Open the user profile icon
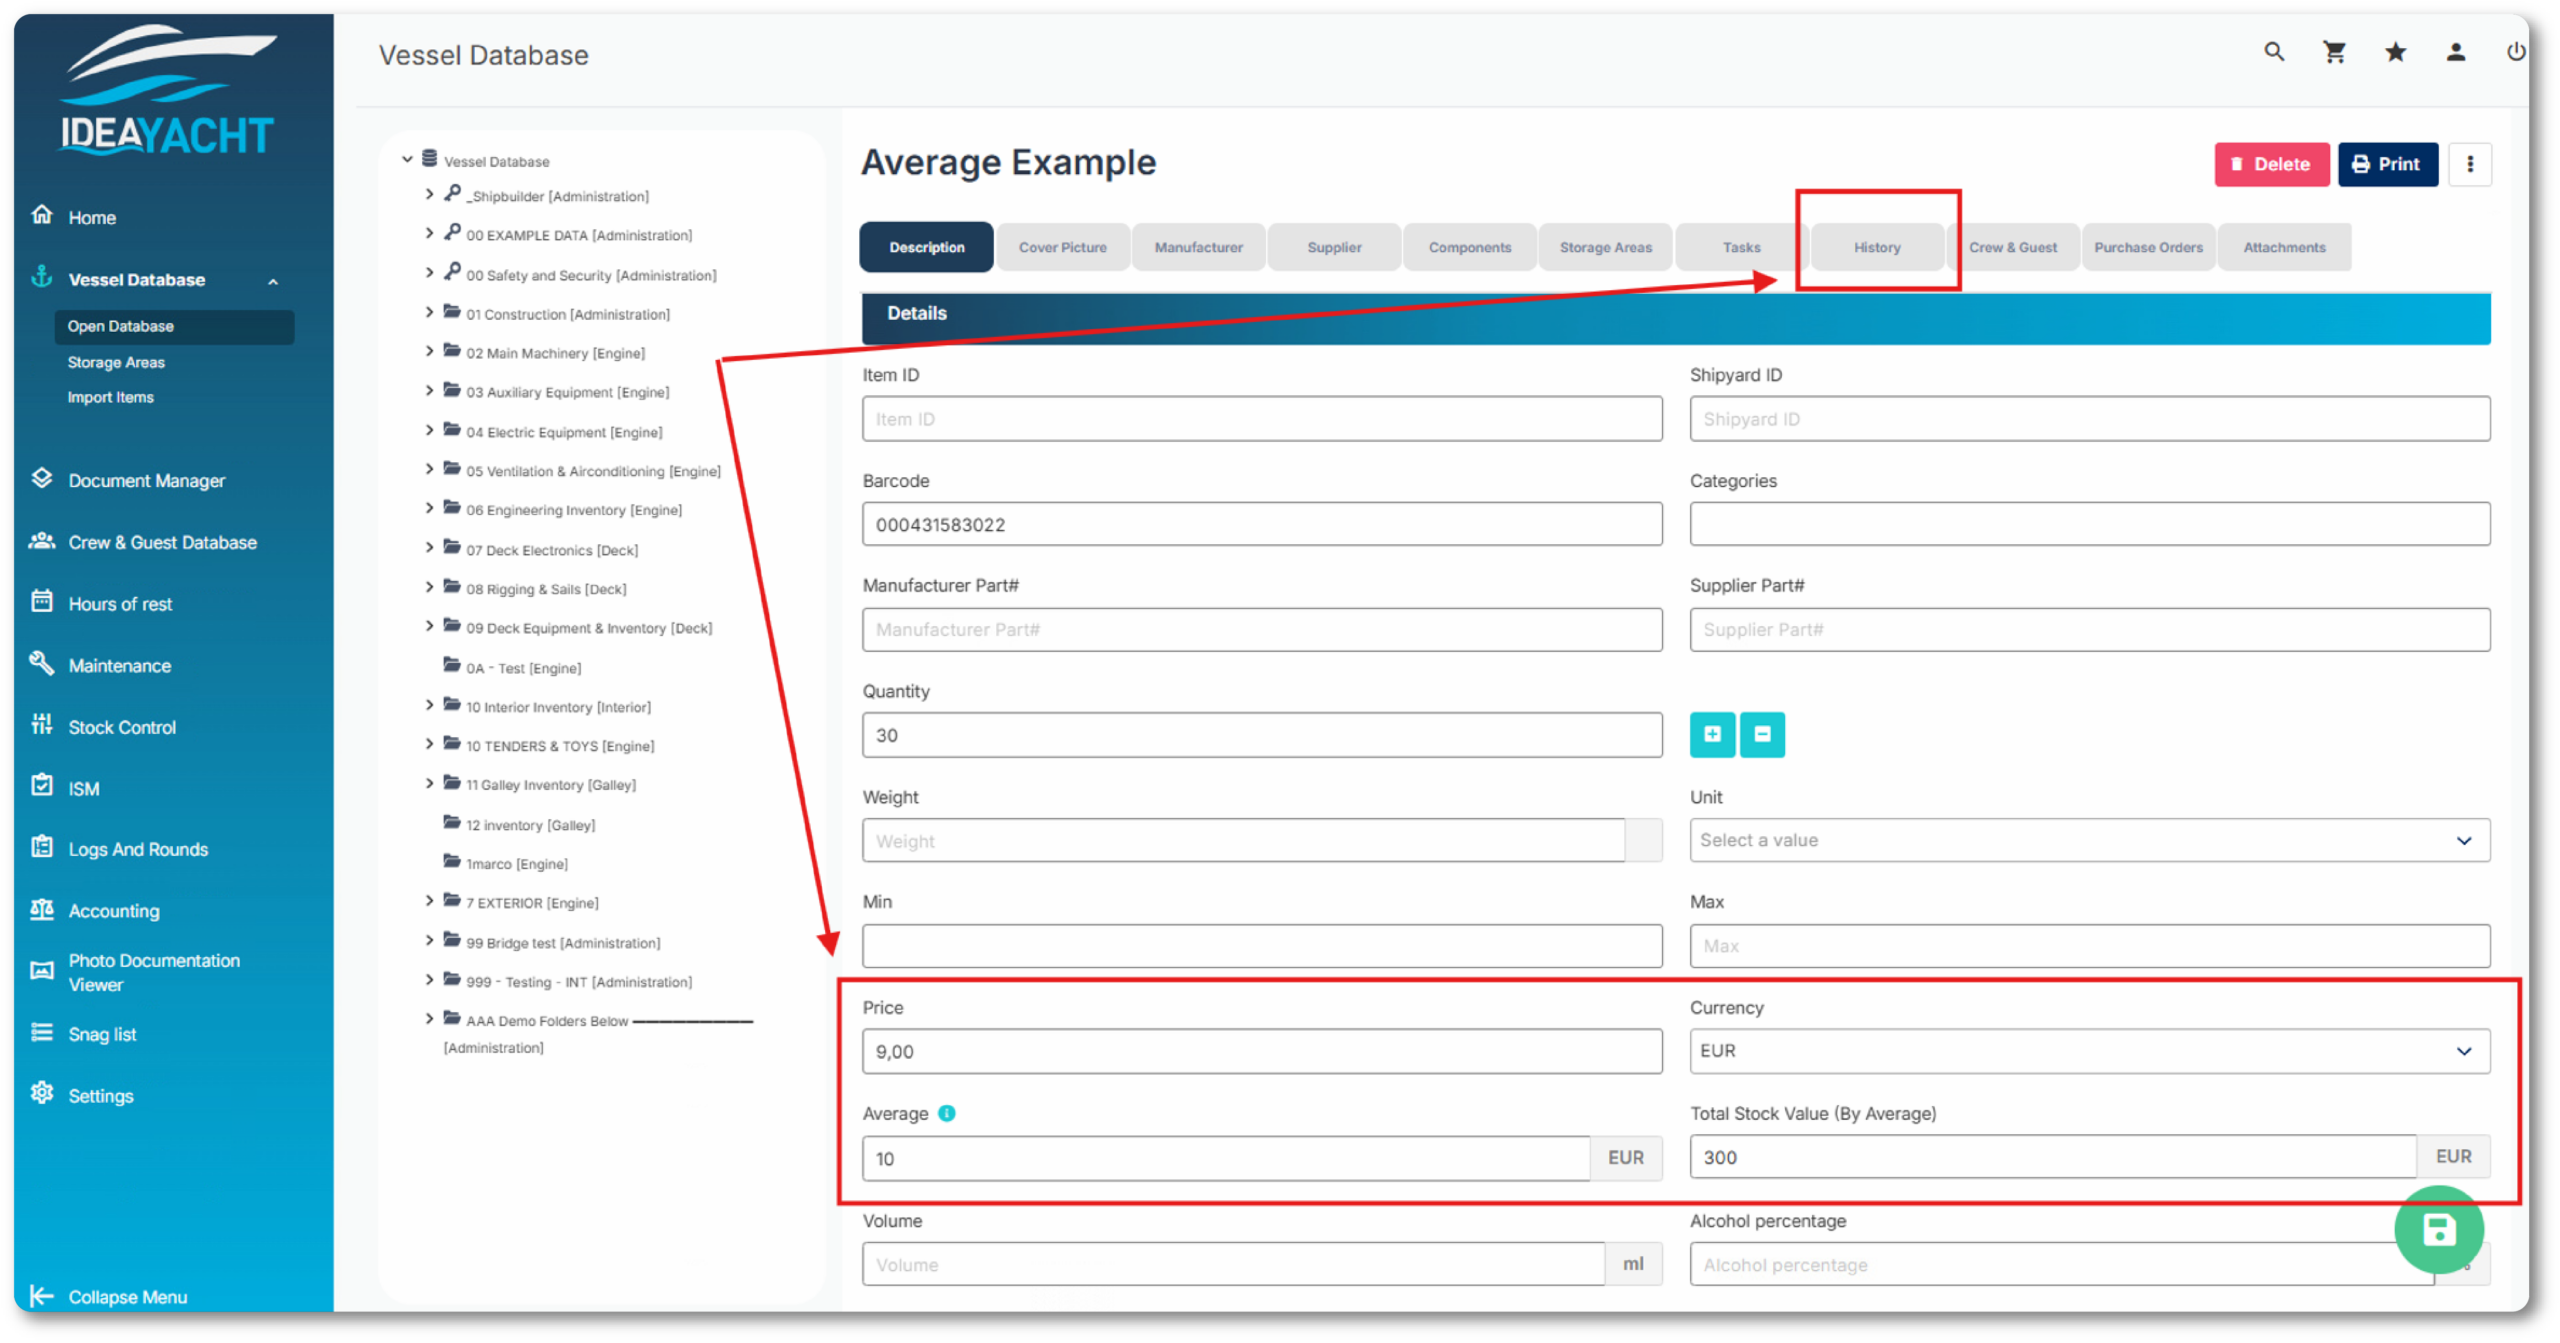Image resolution: width=2560 pixels, height=1343 pixels. click(x=2455, y=52)
